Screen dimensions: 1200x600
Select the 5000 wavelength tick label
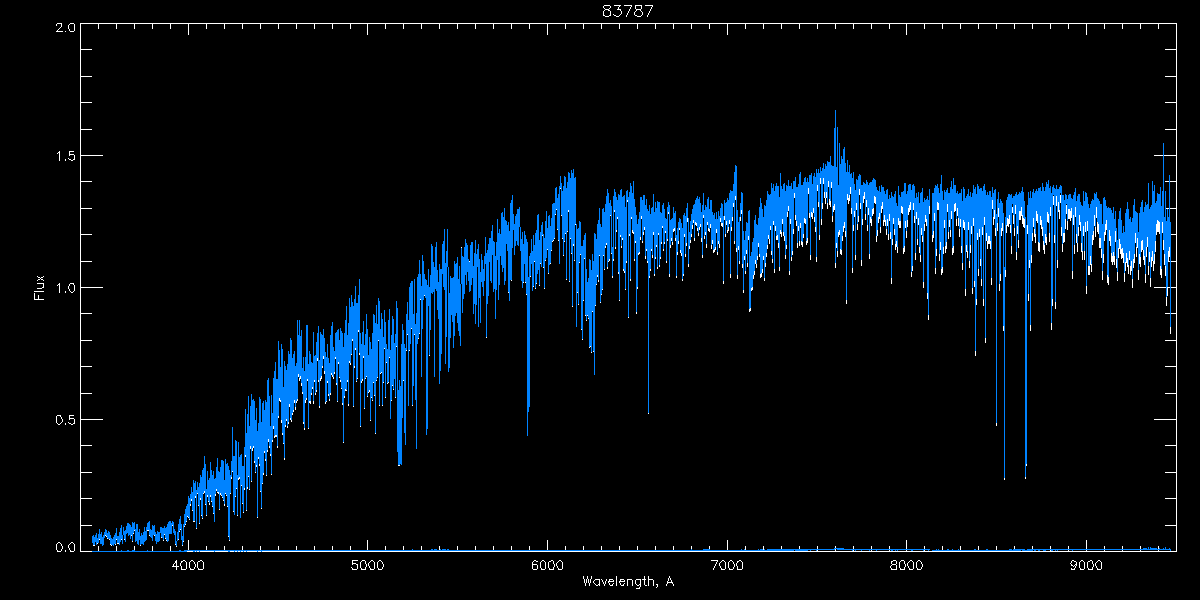tap(368, 565)
